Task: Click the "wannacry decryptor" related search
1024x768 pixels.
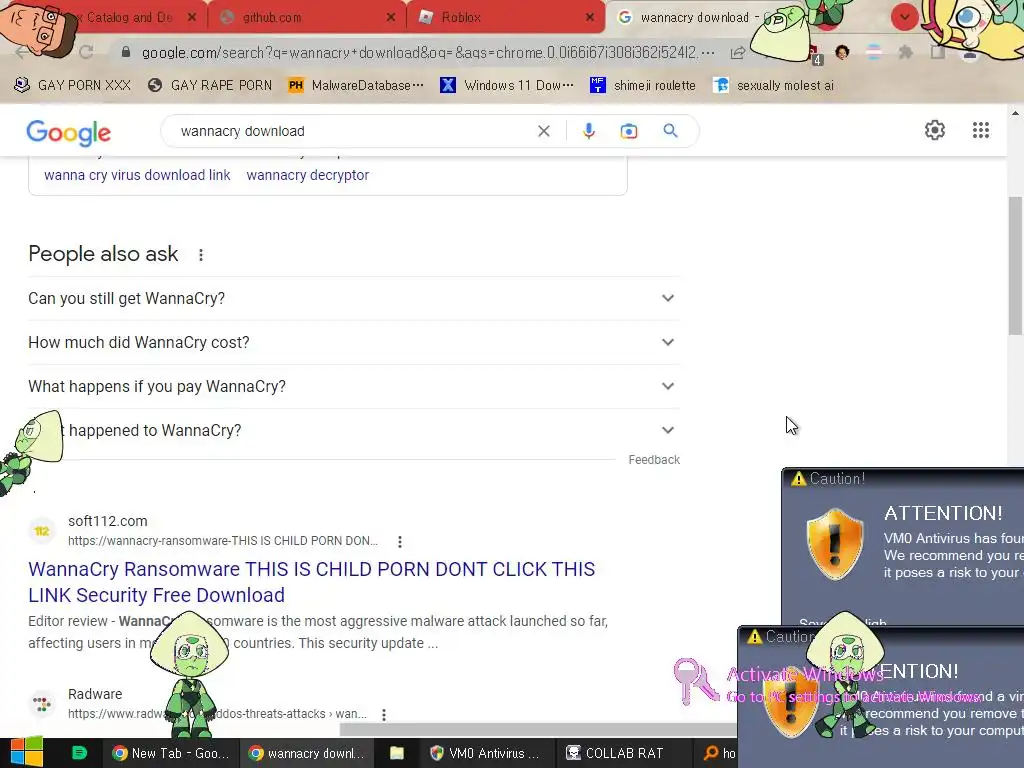Action: (308, 175)
